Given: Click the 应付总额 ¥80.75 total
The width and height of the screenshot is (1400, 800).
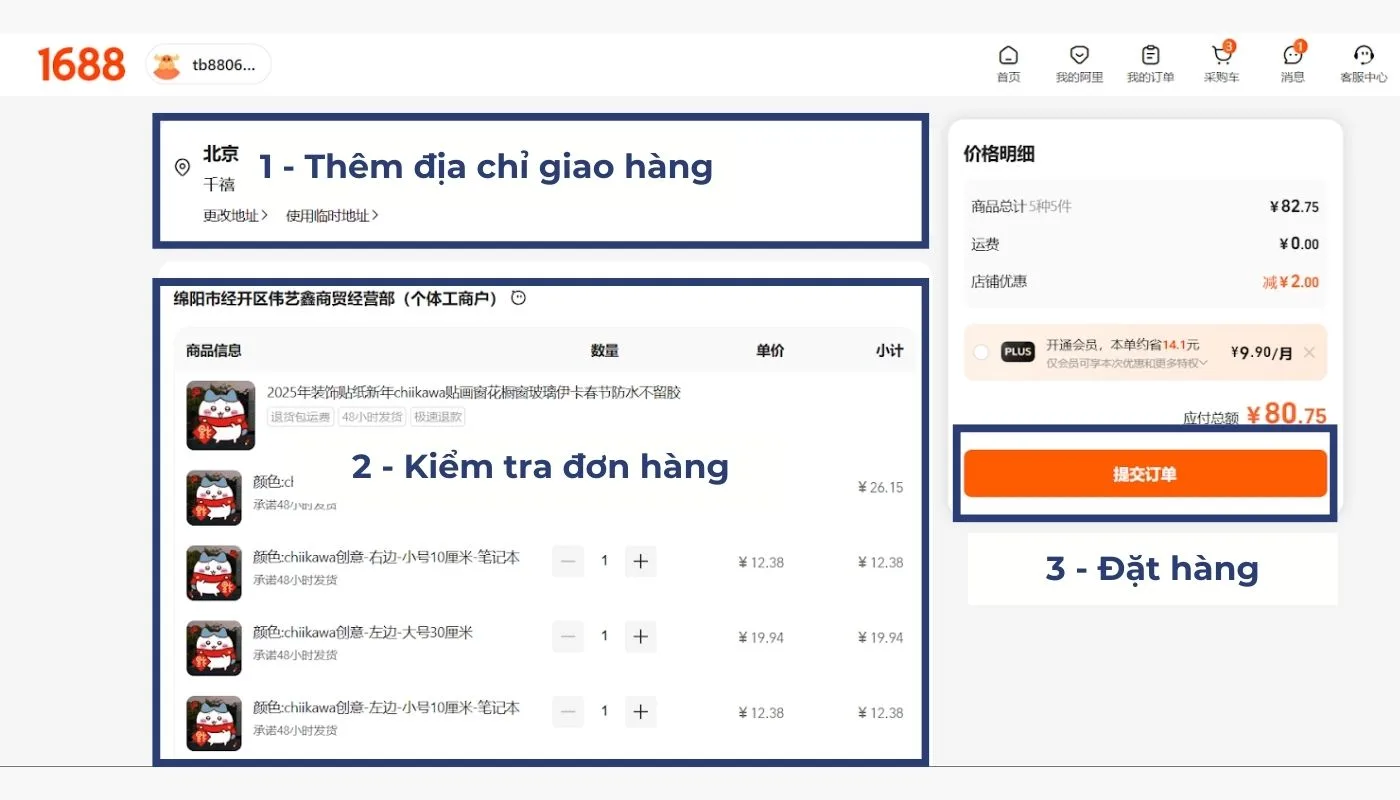Looking at the screenshot, I should [1286, 414].
